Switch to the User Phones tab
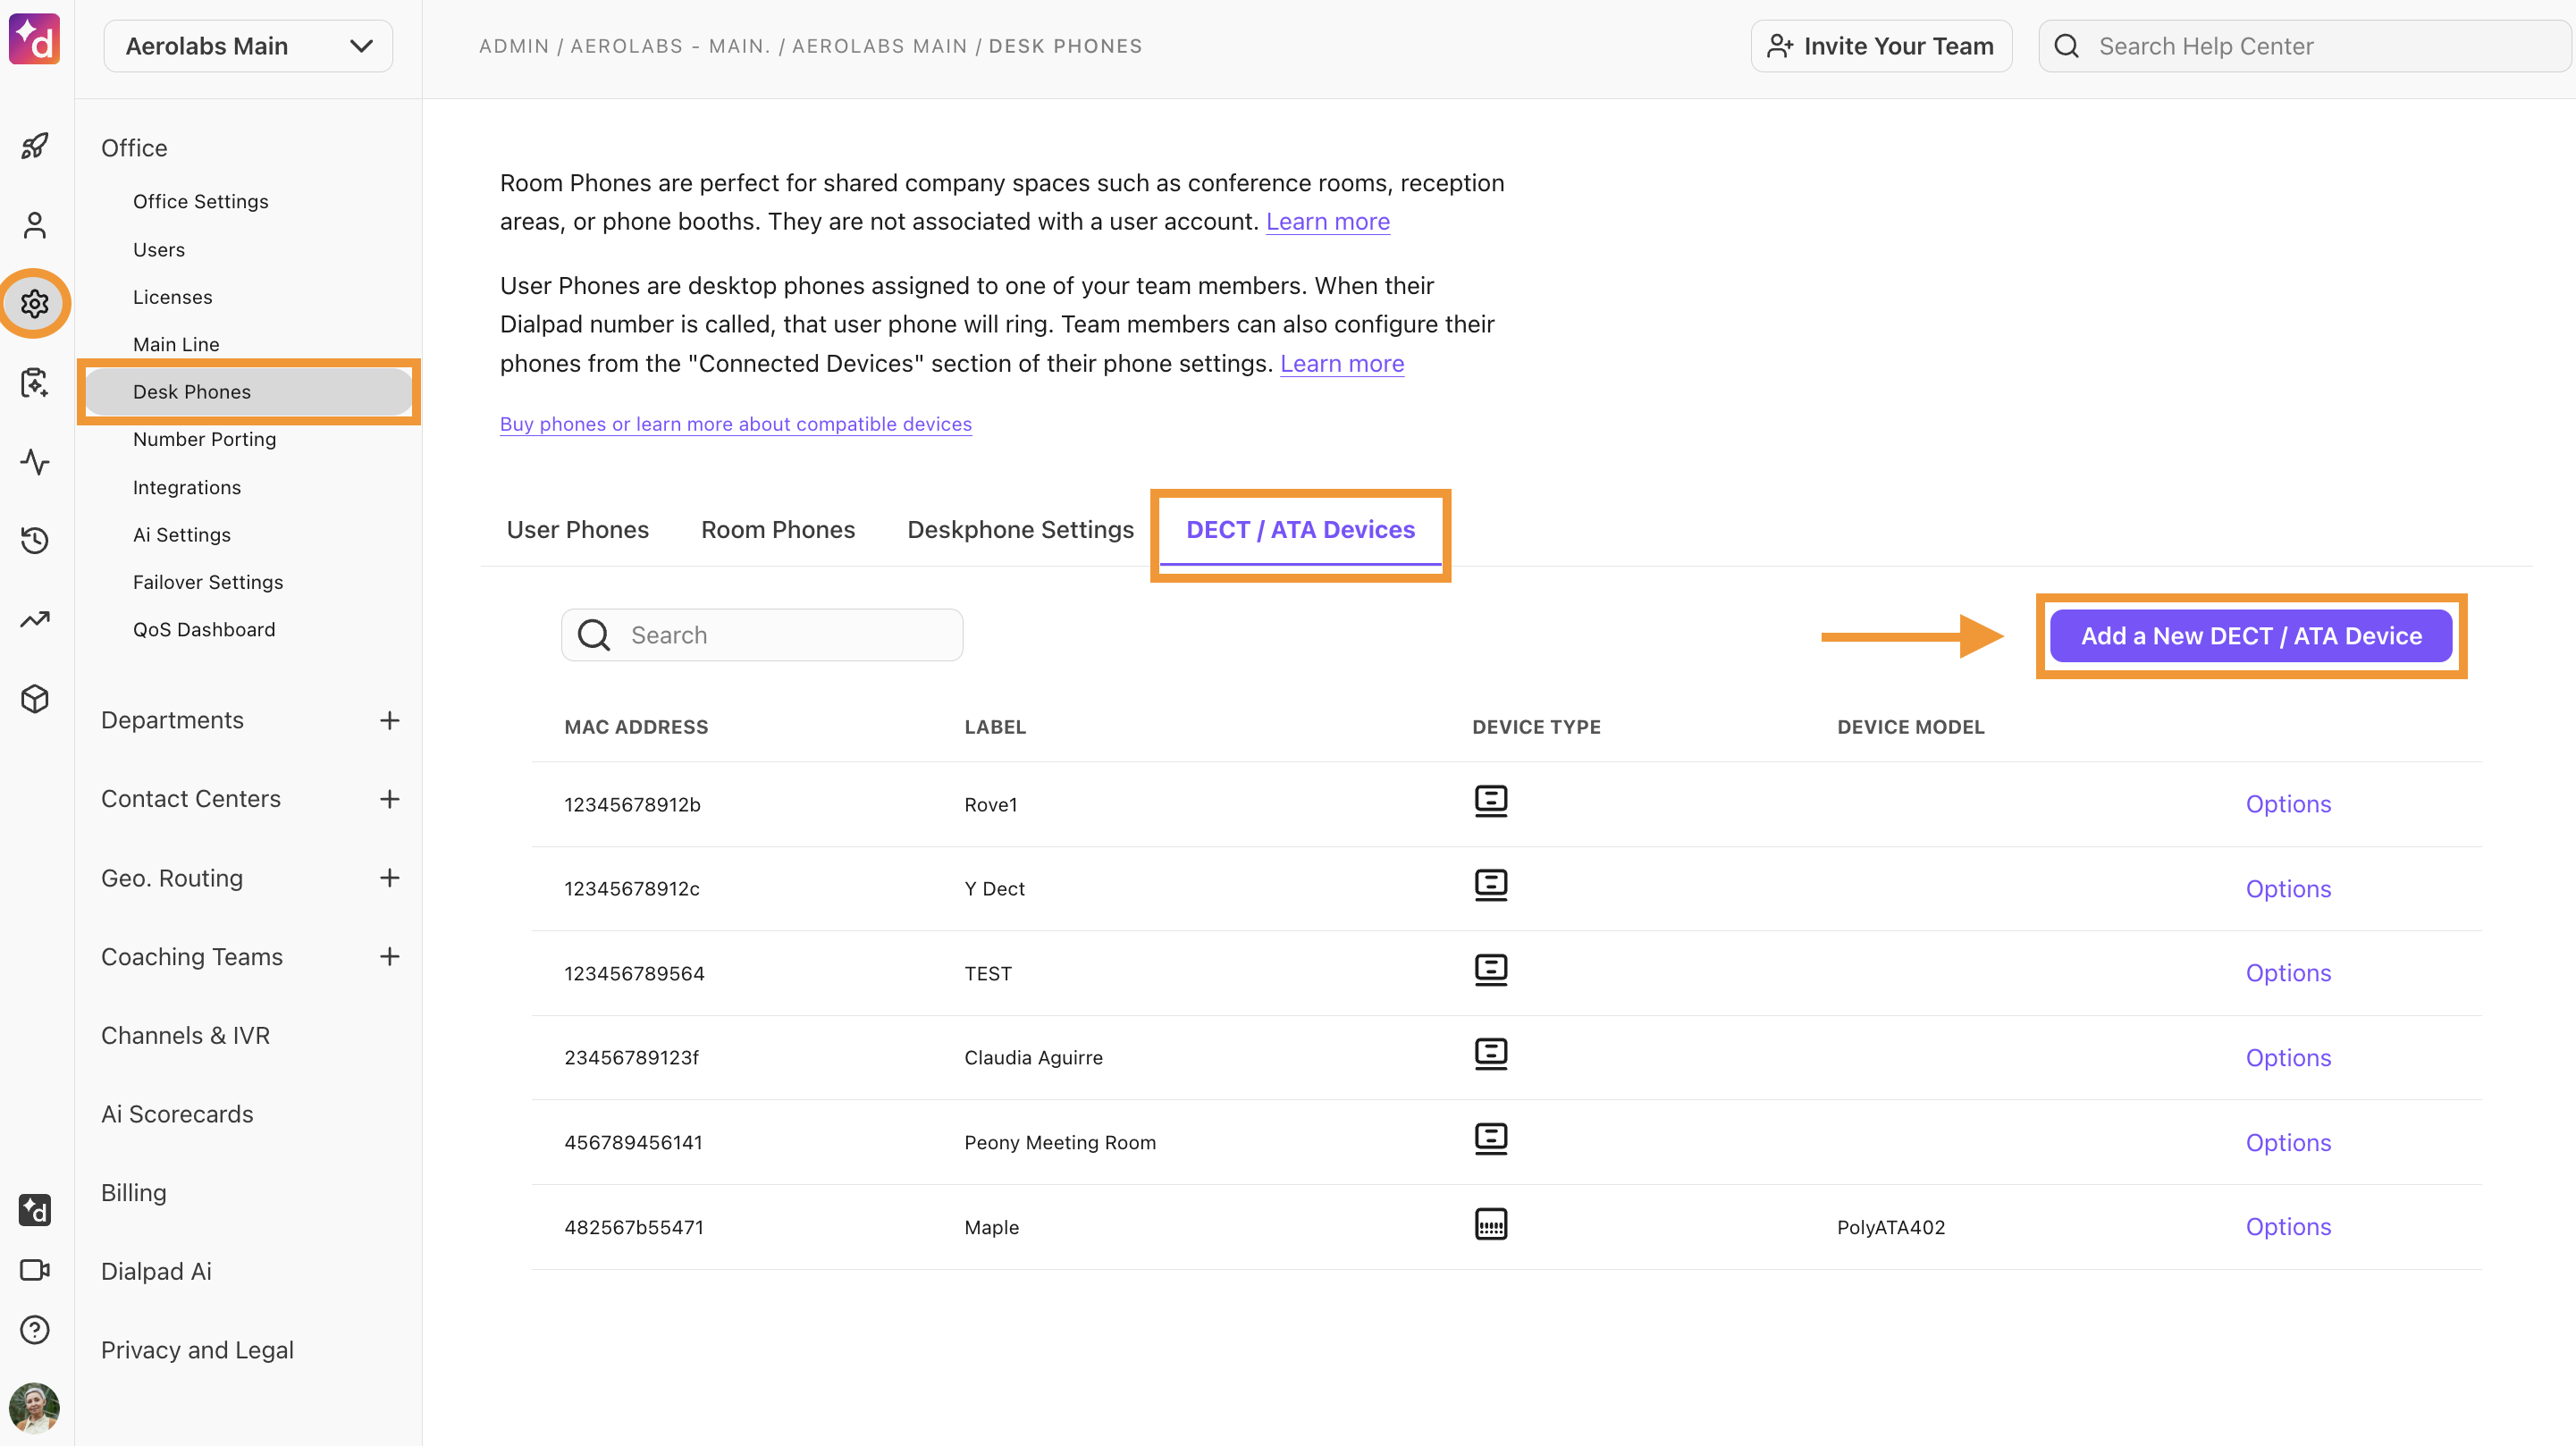2576x1446 pixels. coord(577,529)
